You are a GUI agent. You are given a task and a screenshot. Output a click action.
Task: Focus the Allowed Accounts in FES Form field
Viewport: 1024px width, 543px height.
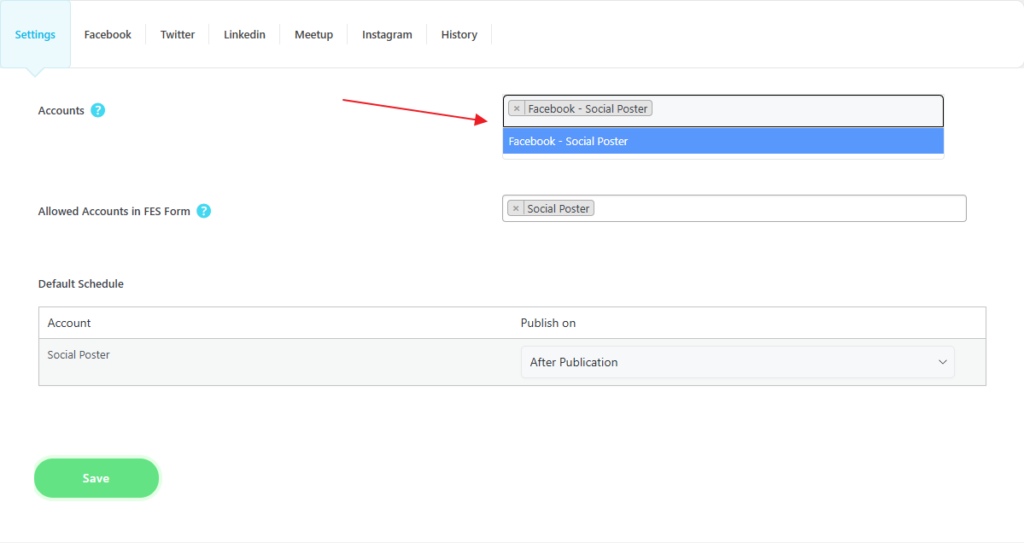coord(780,209)
